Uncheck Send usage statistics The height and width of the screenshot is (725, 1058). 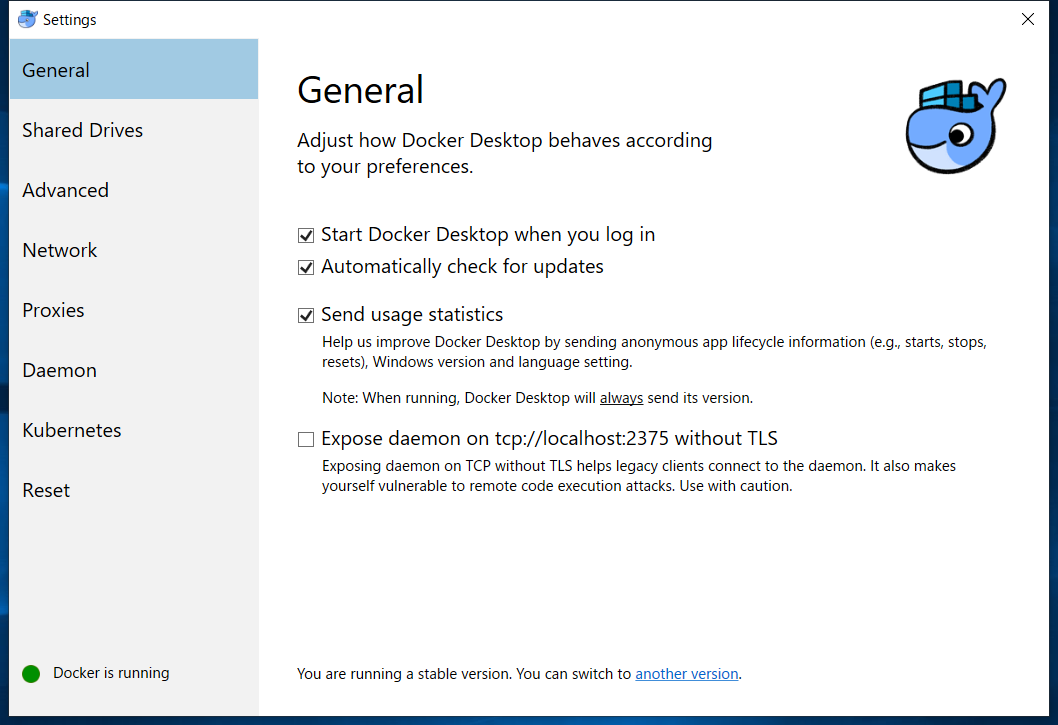(306, 316)
